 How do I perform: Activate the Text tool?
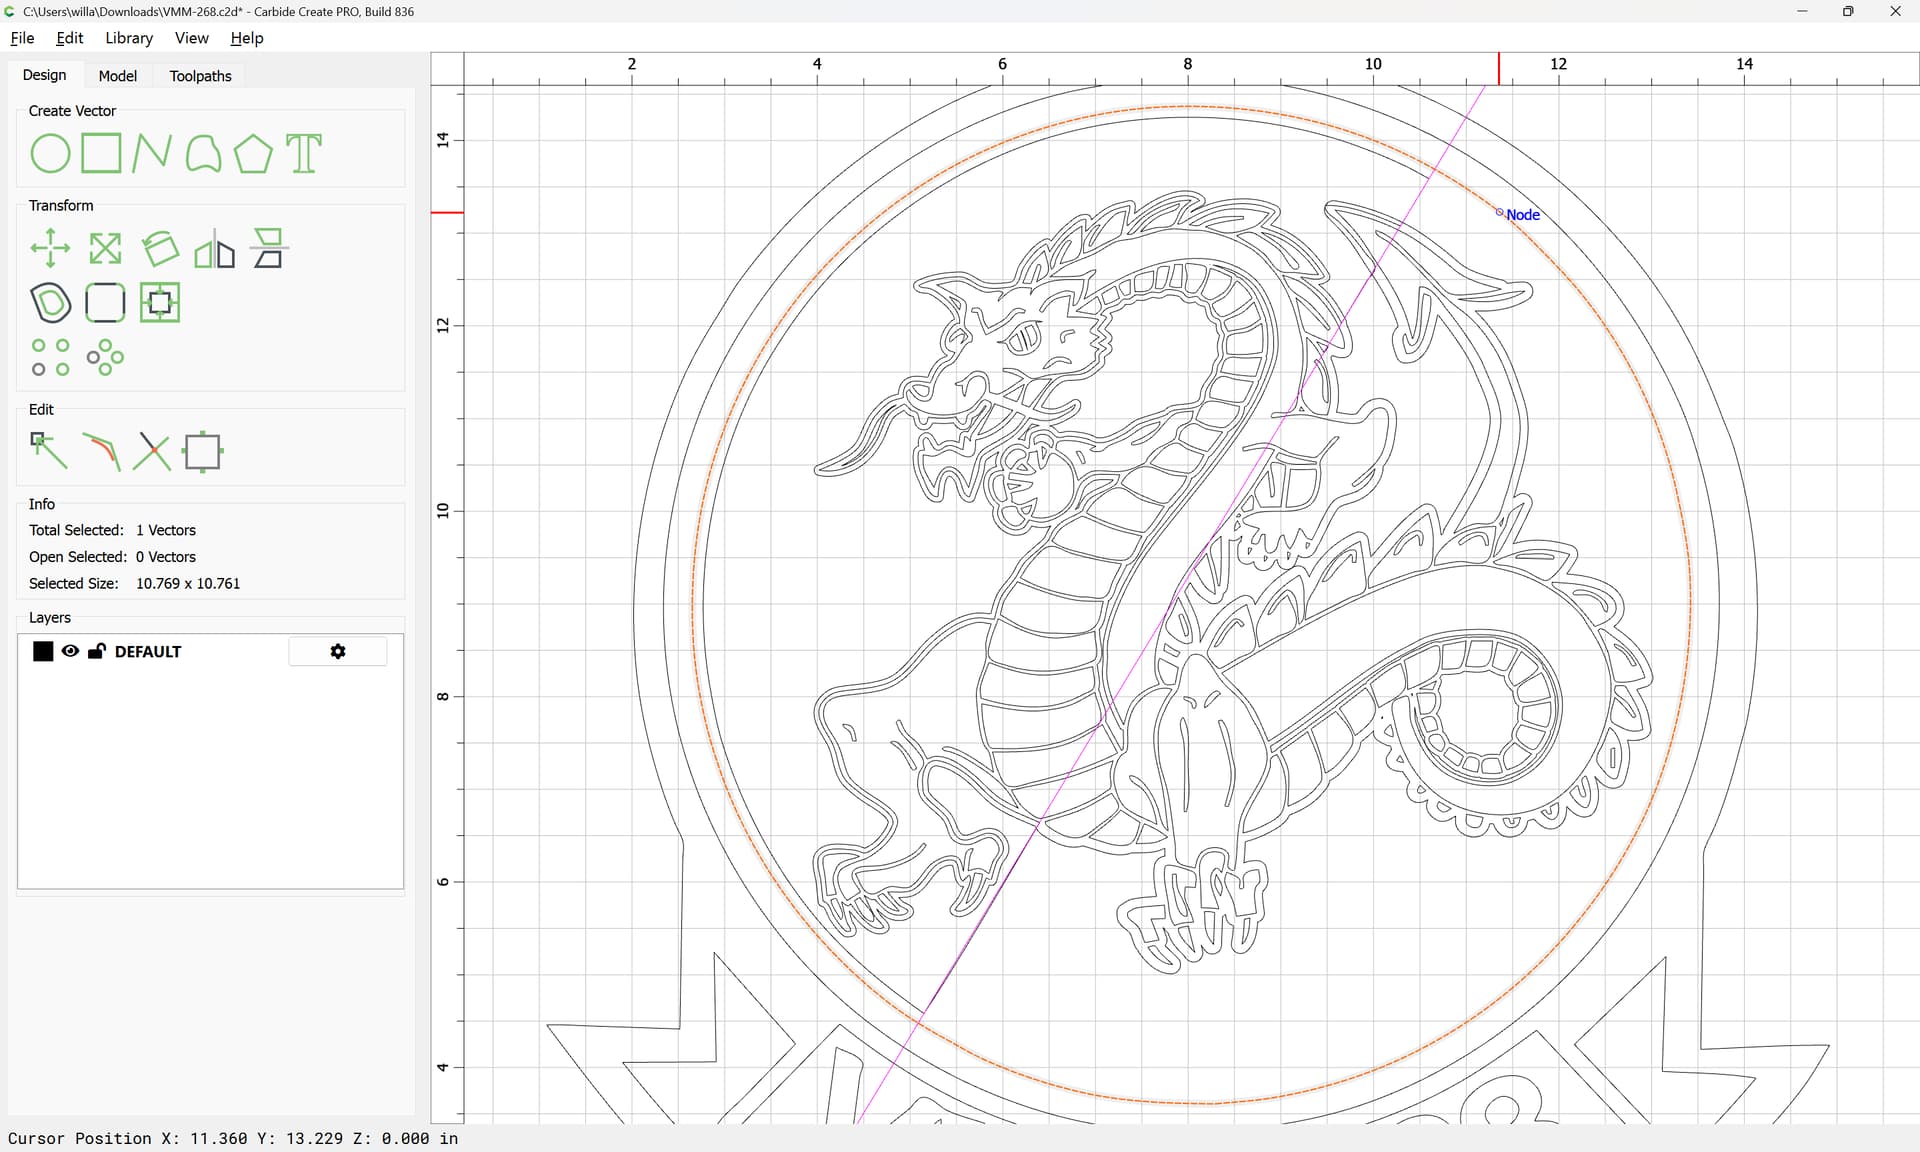(304, 154)
